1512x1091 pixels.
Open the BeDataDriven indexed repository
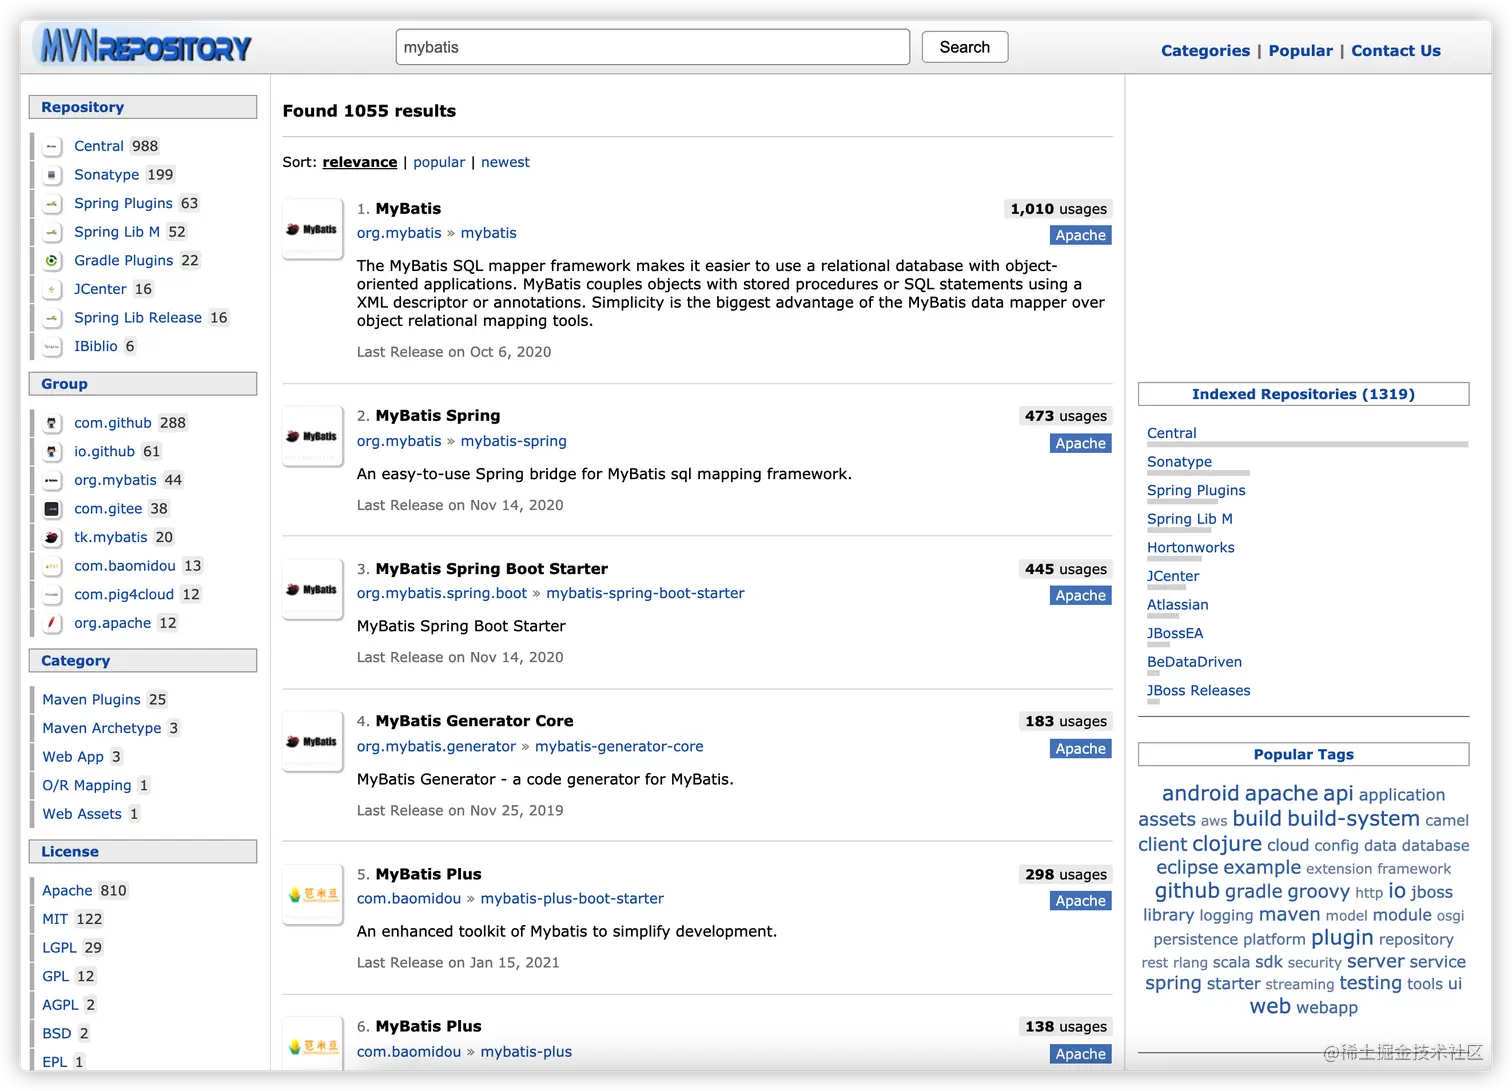click(x=1194, y=662)
